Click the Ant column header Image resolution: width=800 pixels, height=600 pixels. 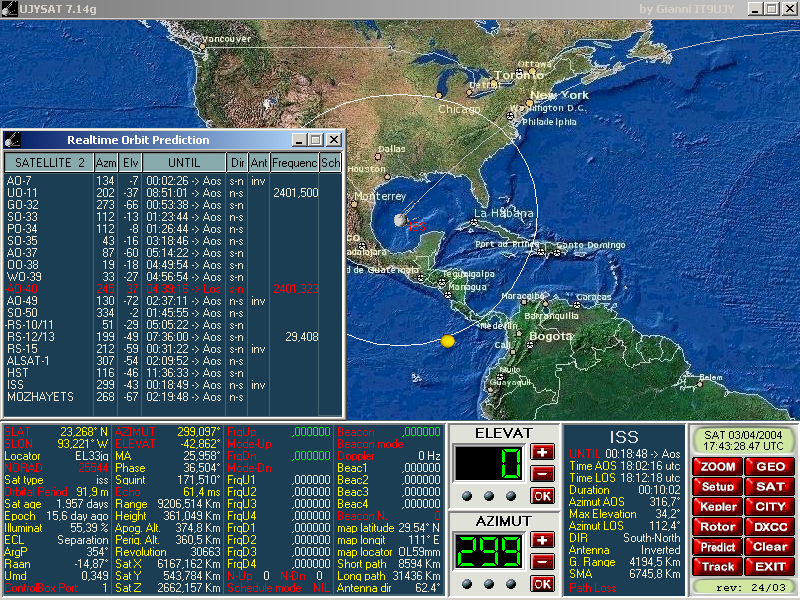pos(259,163)
